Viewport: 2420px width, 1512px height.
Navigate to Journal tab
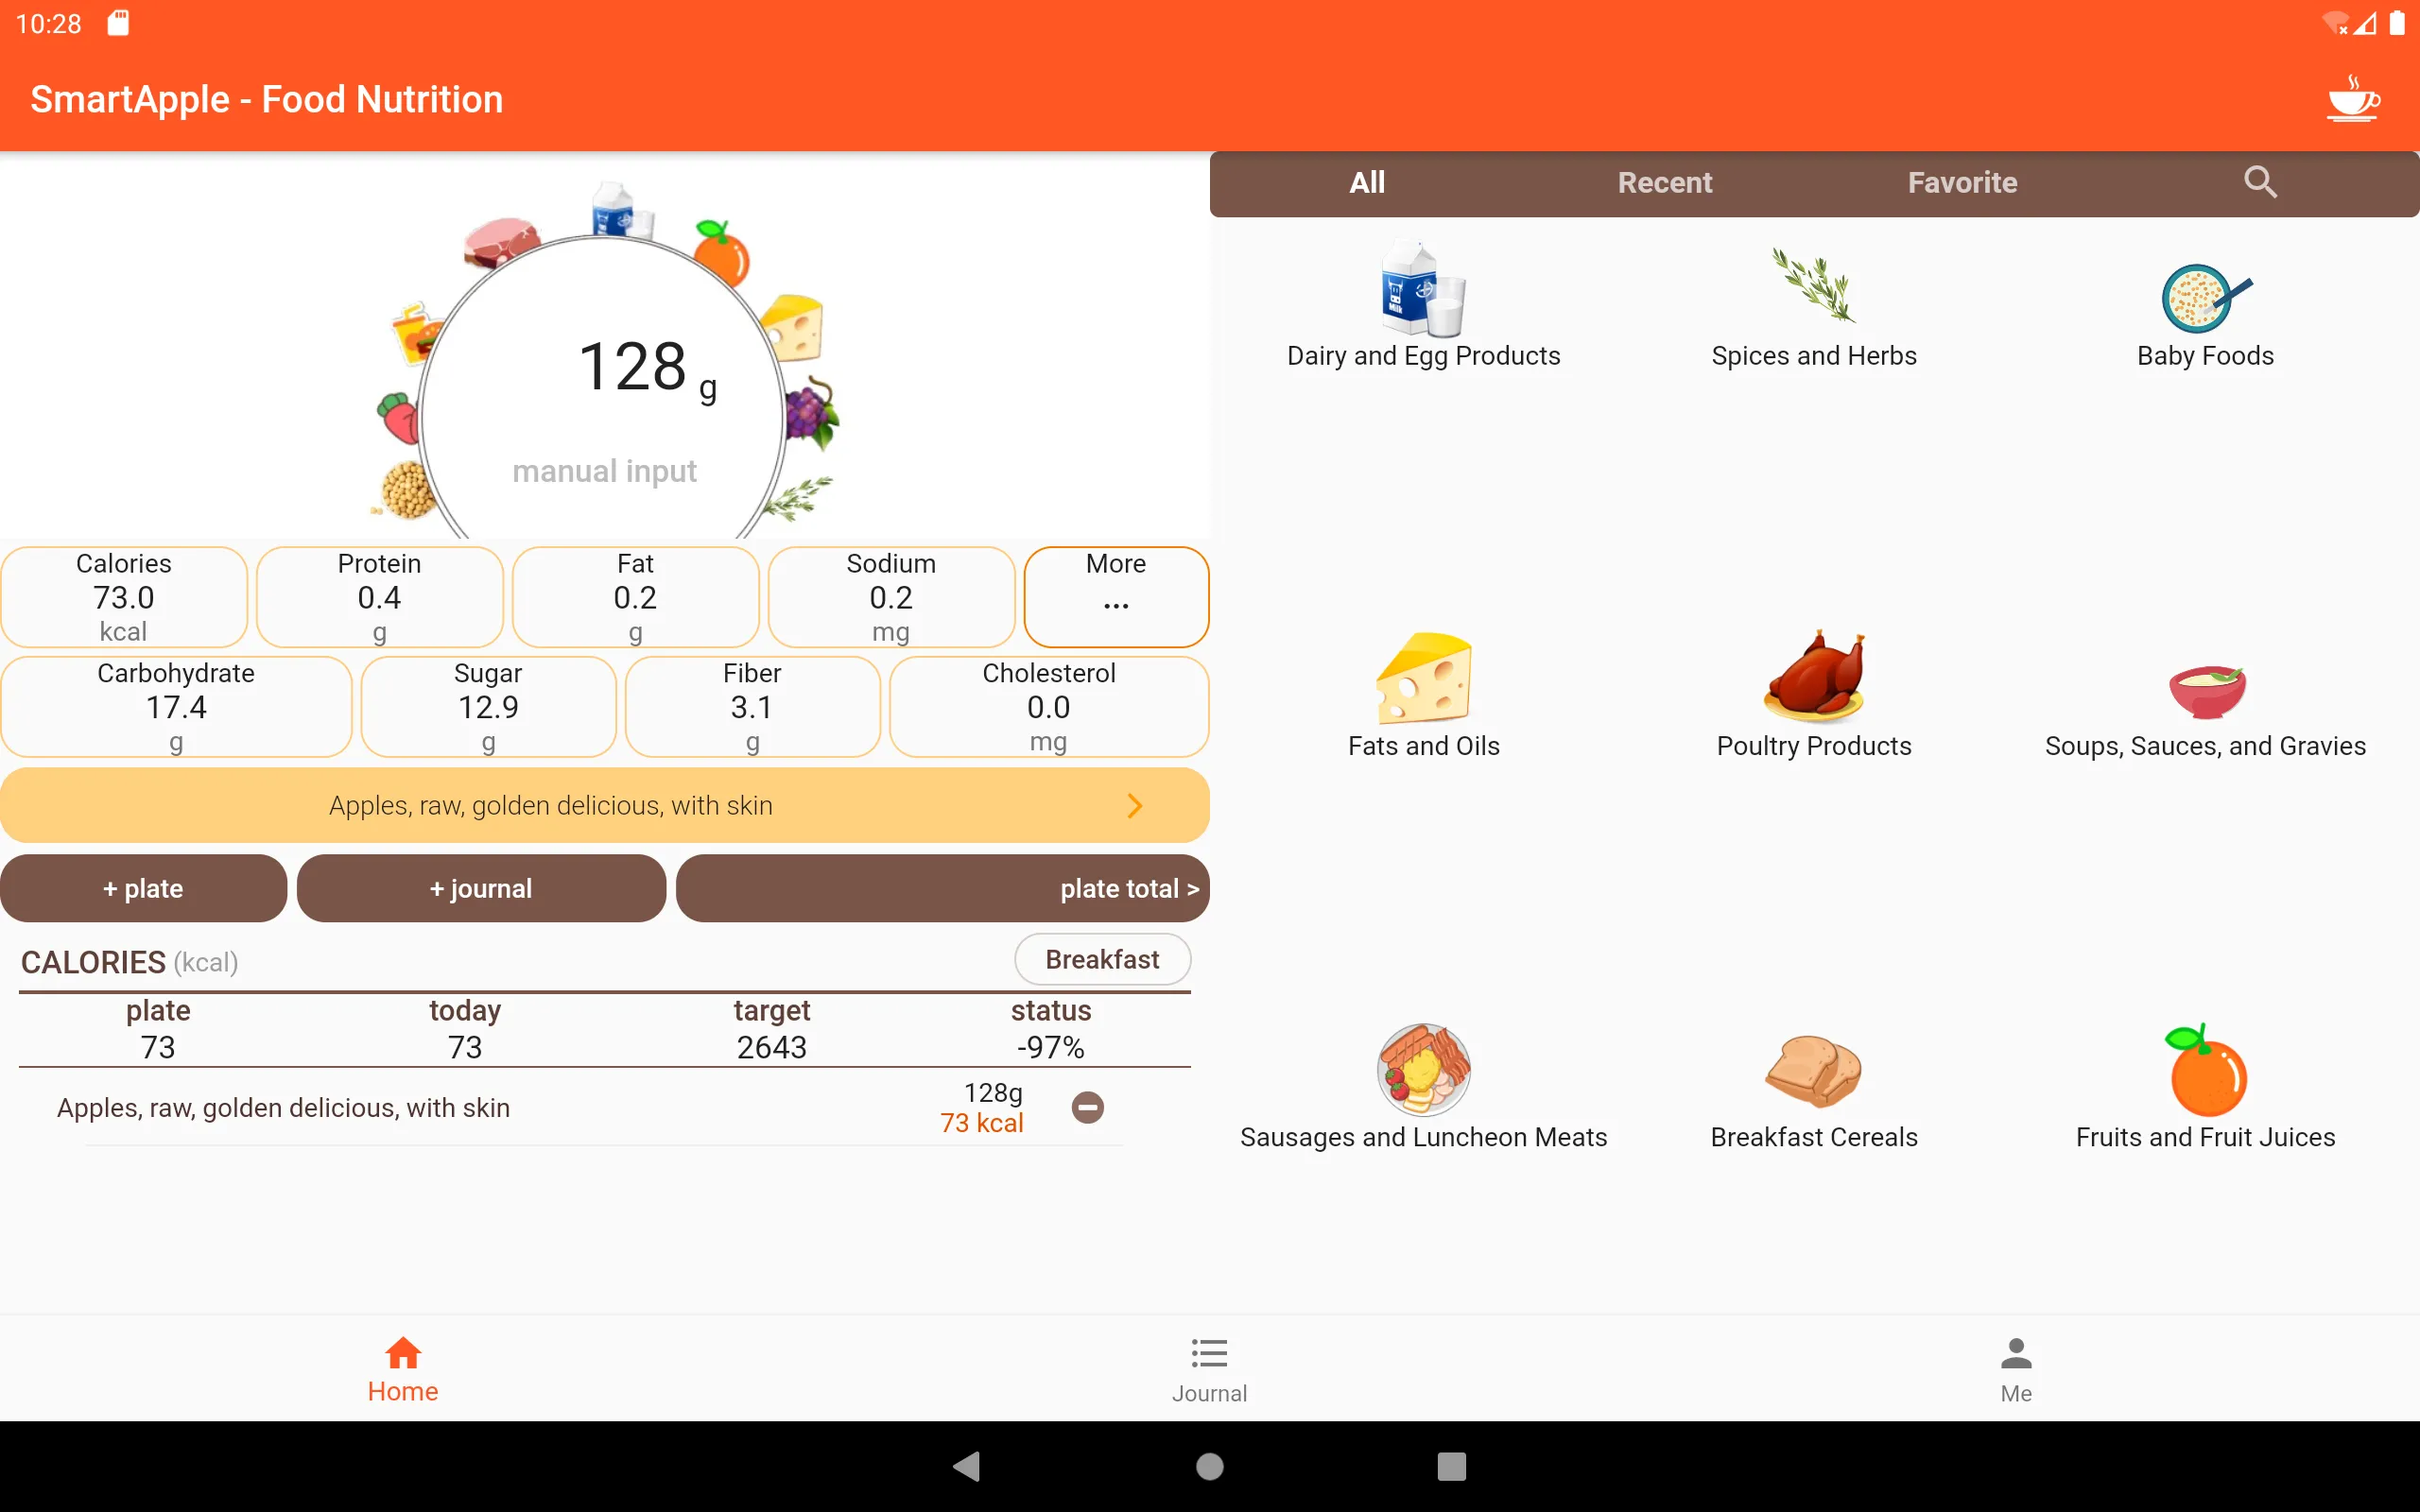coord(1209,1367)
